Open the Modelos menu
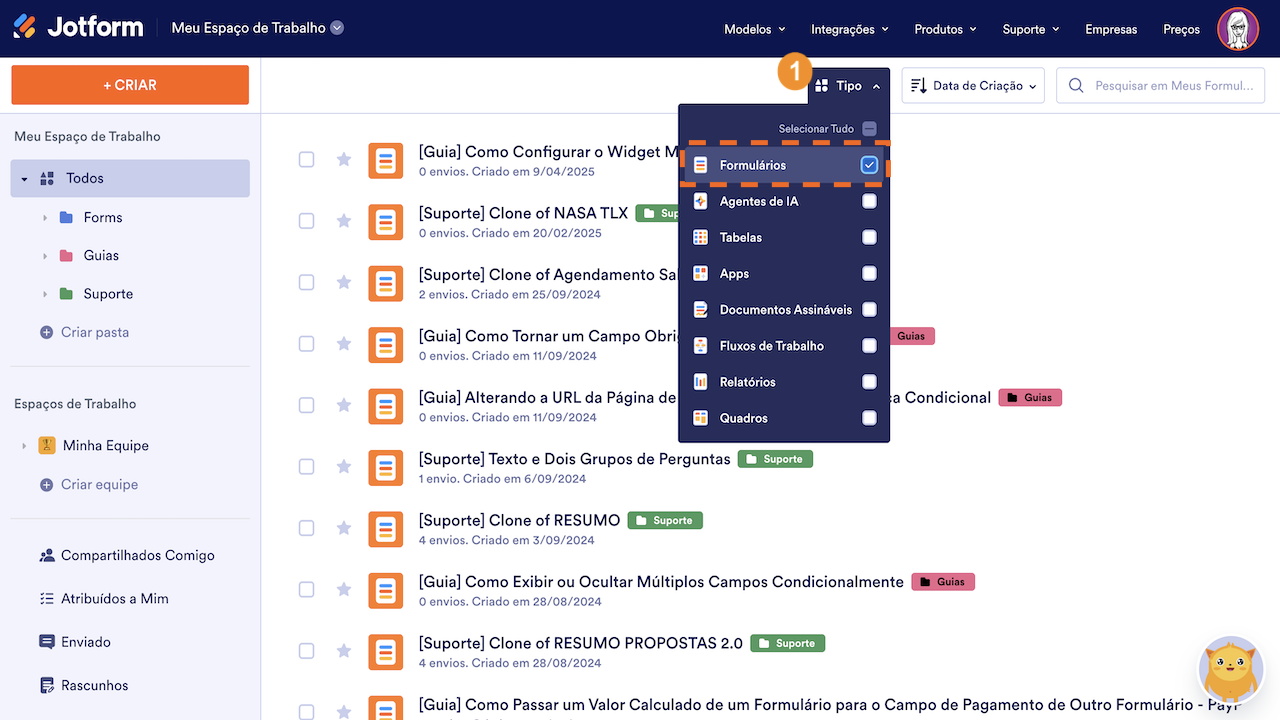The height and width of the screenshot is (720, 1280). (754, 29)
